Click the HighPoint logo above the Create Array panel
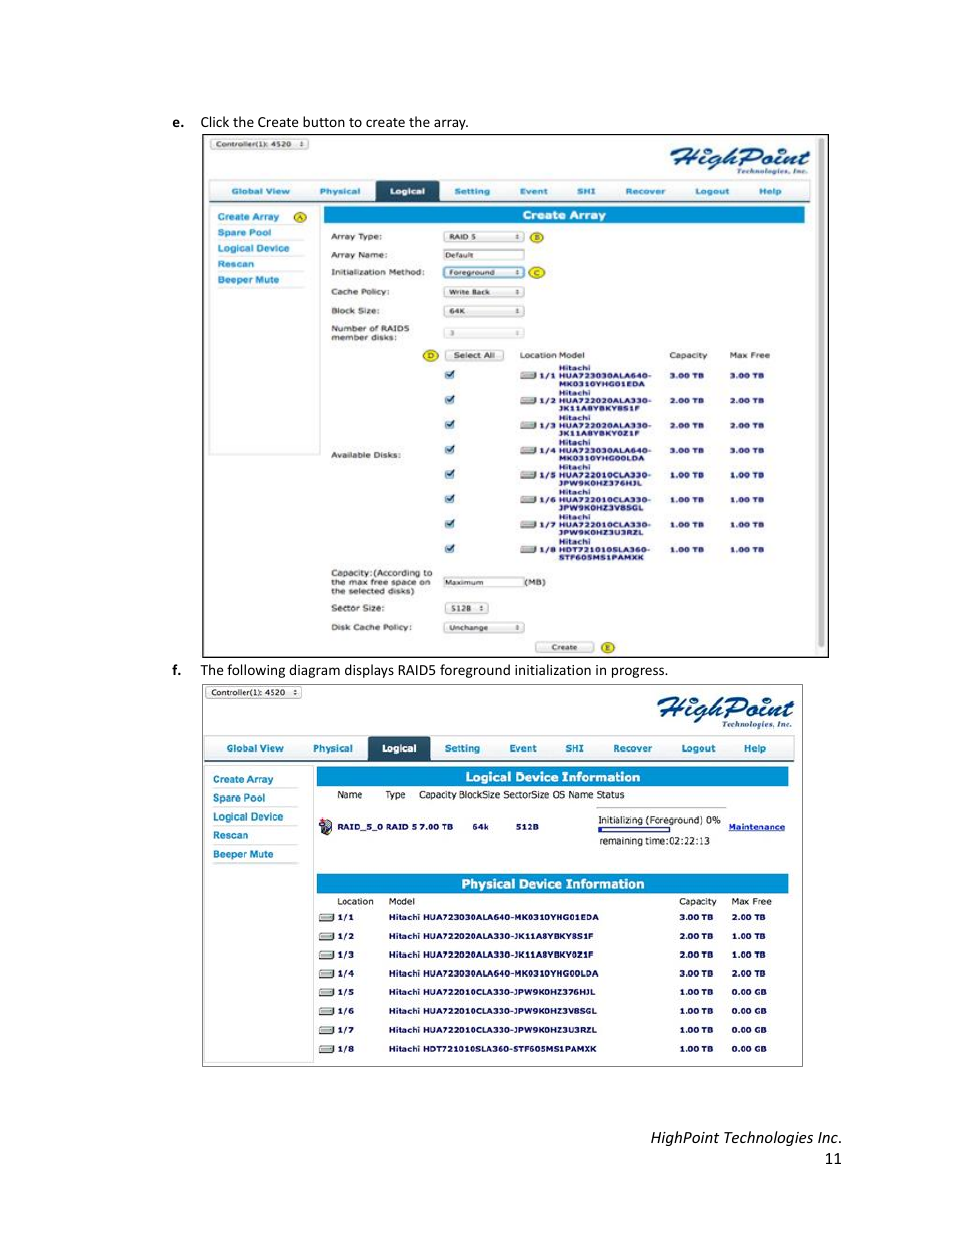 [x=740, y=159]
